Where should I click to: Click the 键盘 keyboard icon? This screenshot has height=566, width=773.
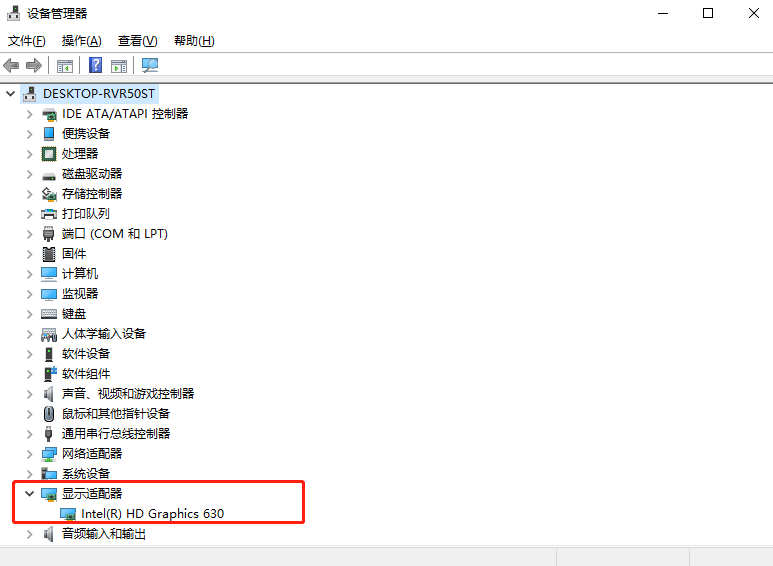49,314
